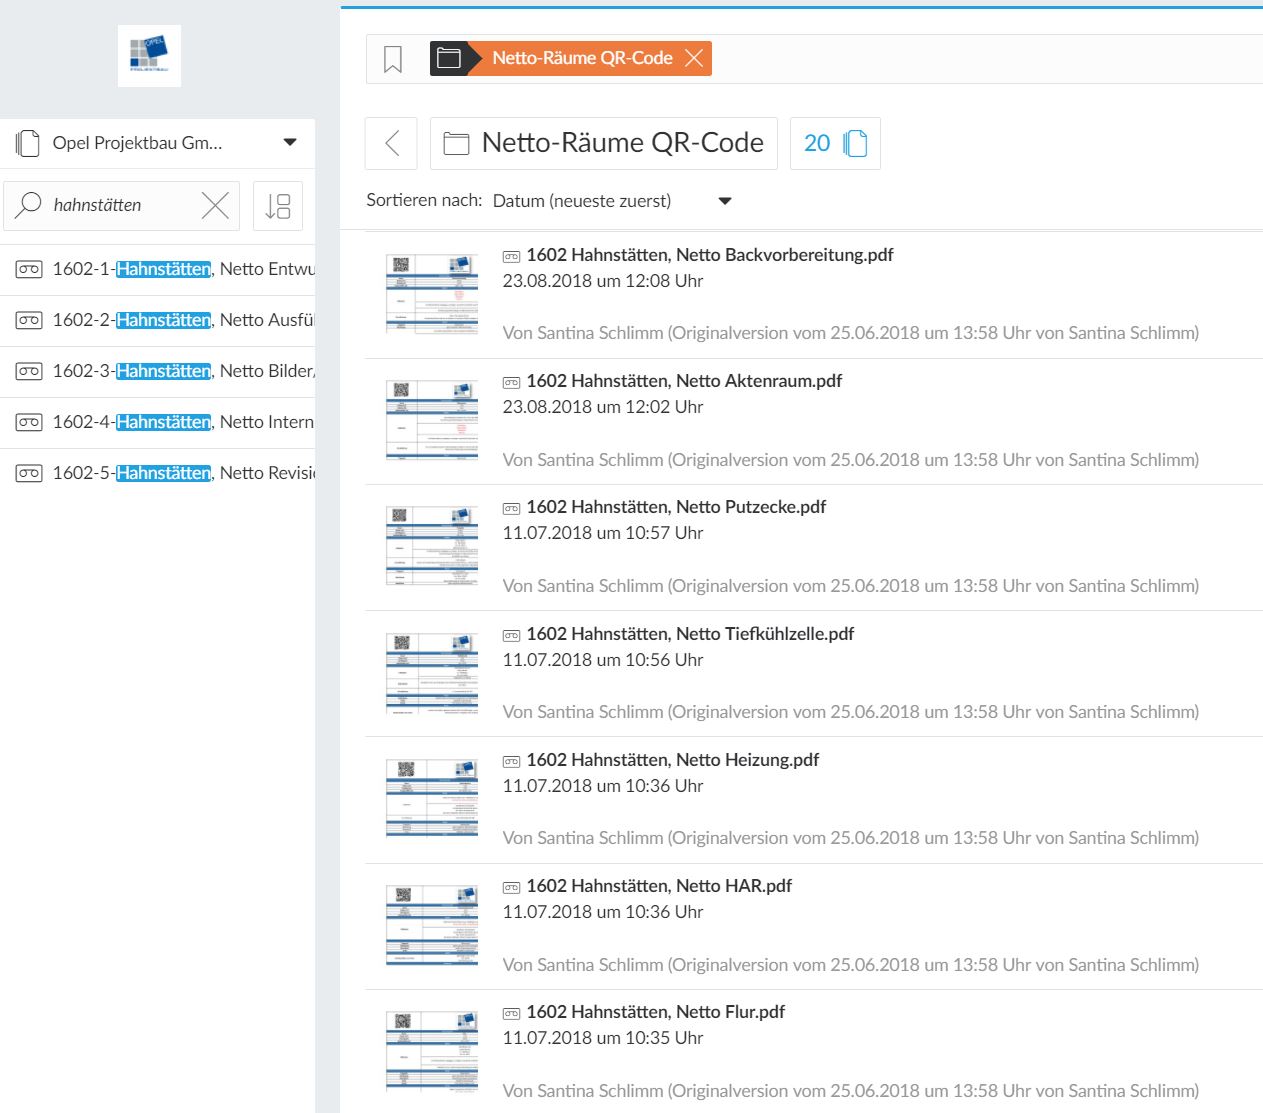Open 1602-4-Hahnstätten, Netto Intern project
The height and width of the screenshot is (1113, 1263).
157,422
